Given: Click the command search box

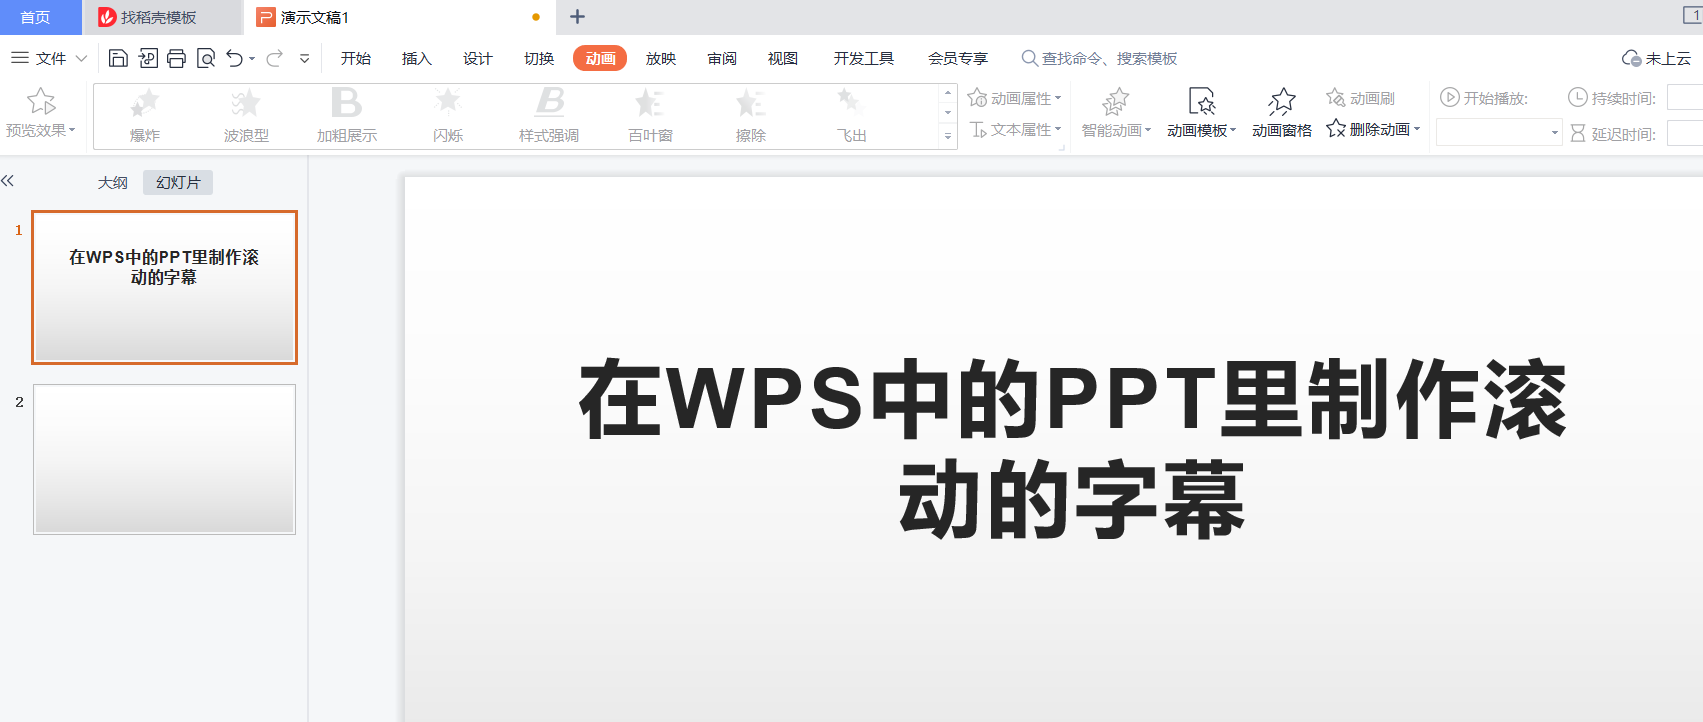Looking at the screenshot, I should tap(1100, 59).
